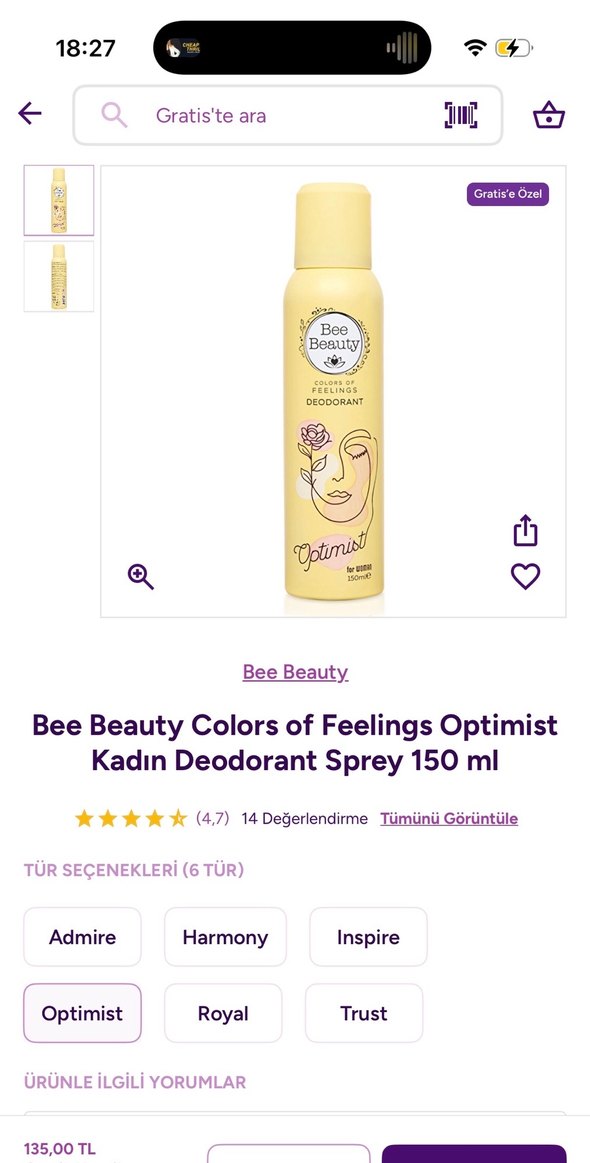Tap the search magnifier icon

coord(114,115)
